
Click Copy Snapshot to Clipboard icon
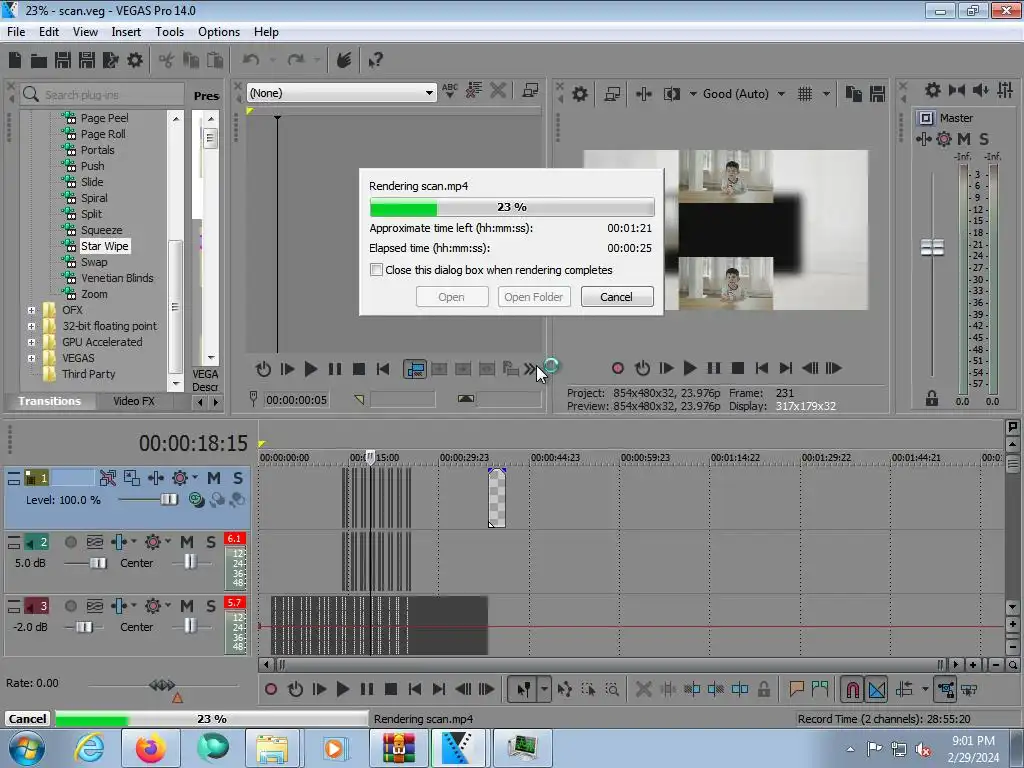(x=853, y=94)
